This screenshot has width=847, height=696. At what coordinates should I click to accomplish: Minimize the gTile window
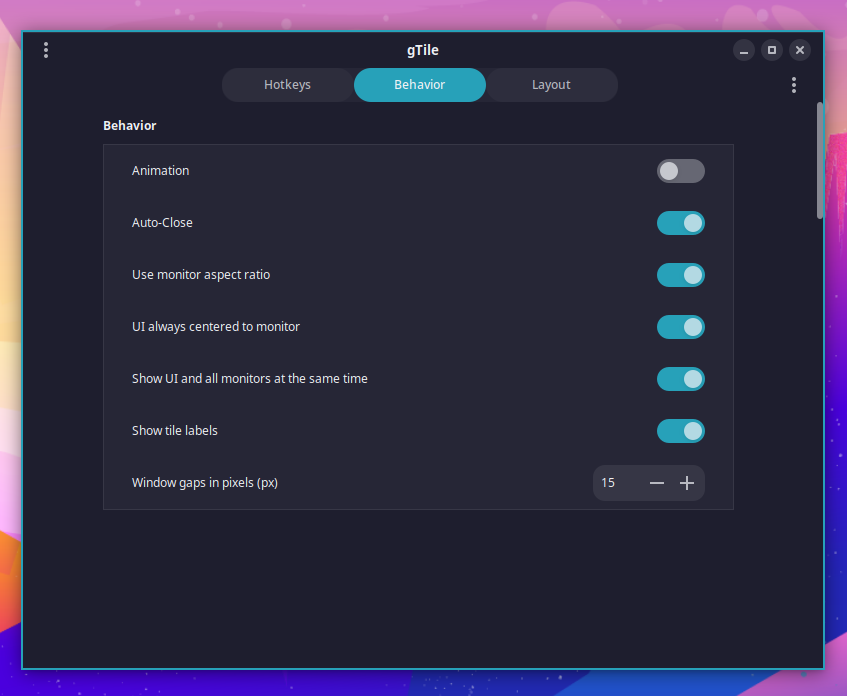point(744,50)
